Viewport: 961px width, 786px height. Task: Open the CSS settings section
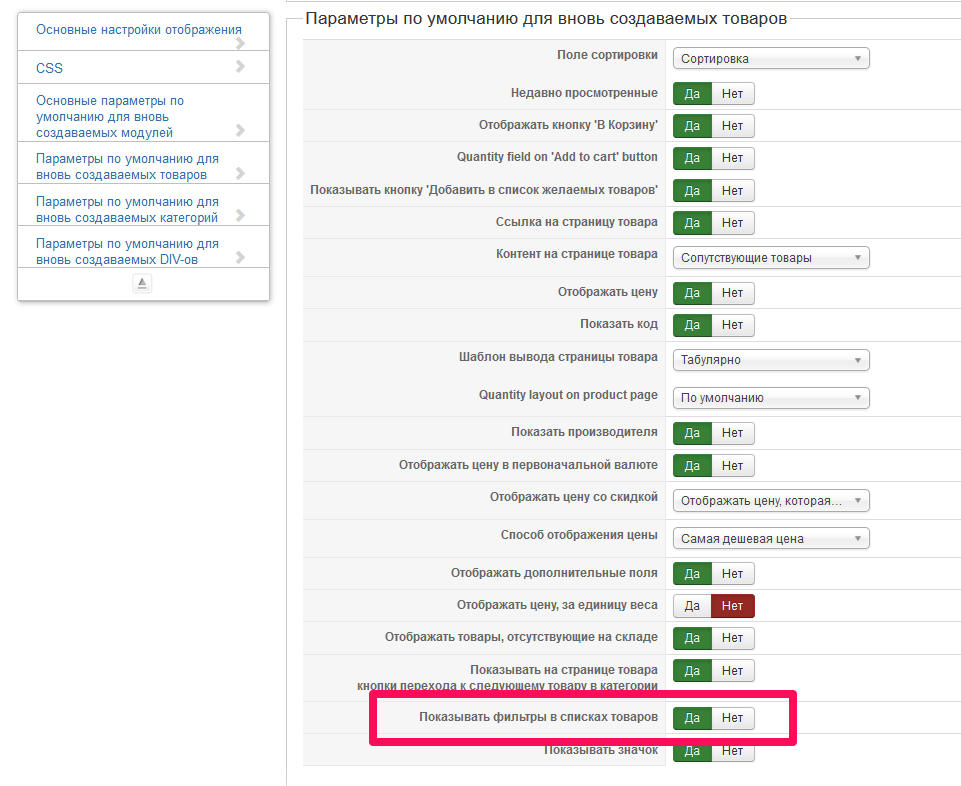pos(49,68)
